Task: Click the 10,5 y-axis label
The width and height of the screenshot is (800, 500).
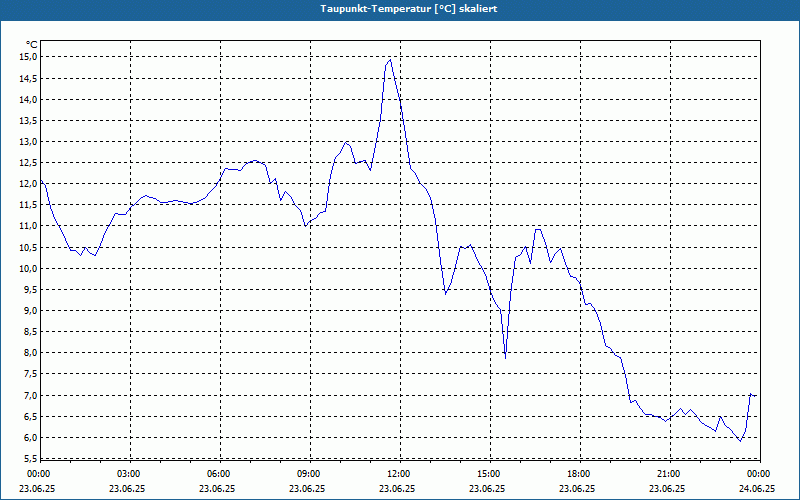Action: [x=28, y=247]
